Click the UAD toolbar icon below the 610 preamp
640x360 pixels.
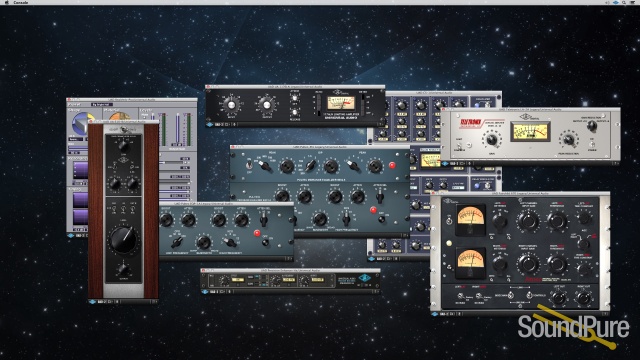pos(92,302)
